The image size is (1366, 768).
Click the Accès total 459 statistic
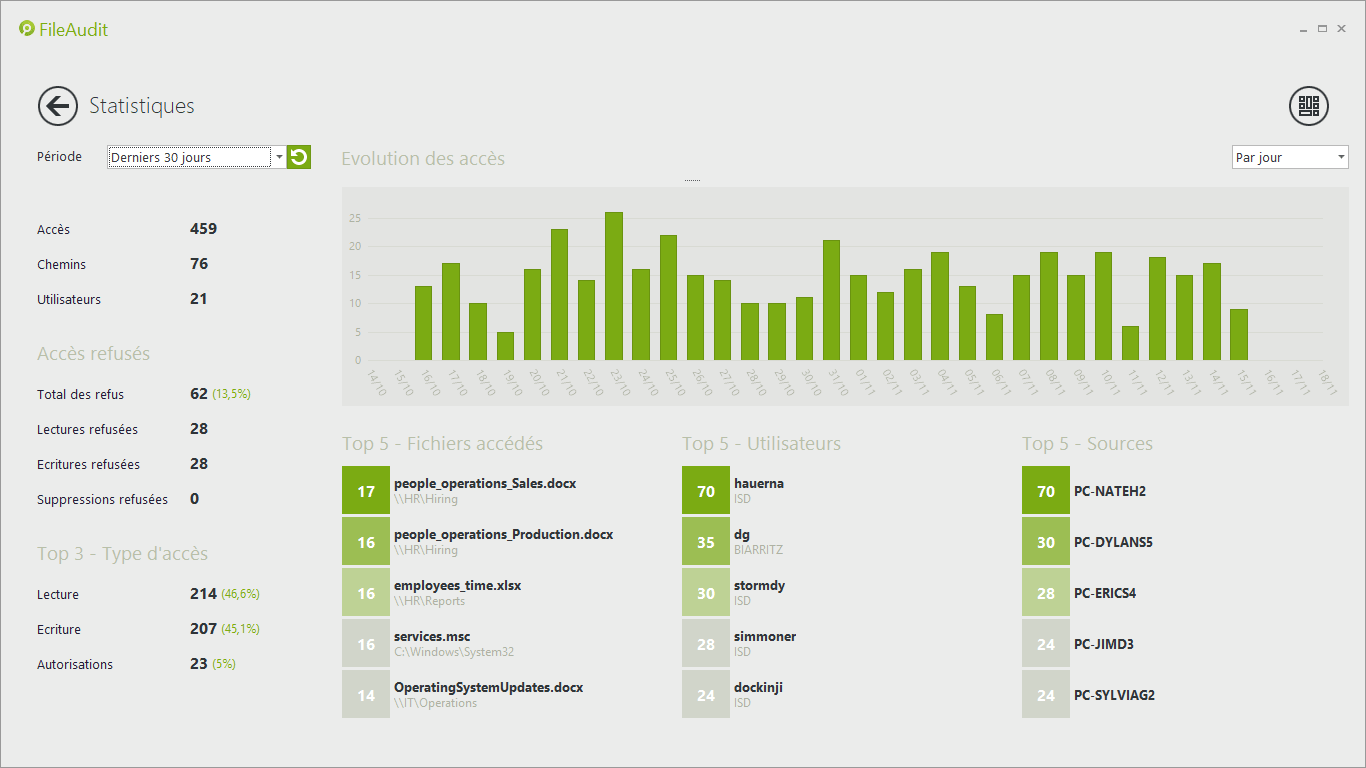click(202, 229)
